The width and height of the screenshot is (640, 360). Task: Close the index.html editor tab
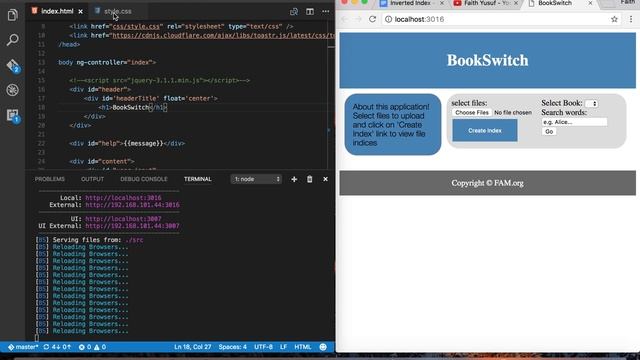[80, 11]
